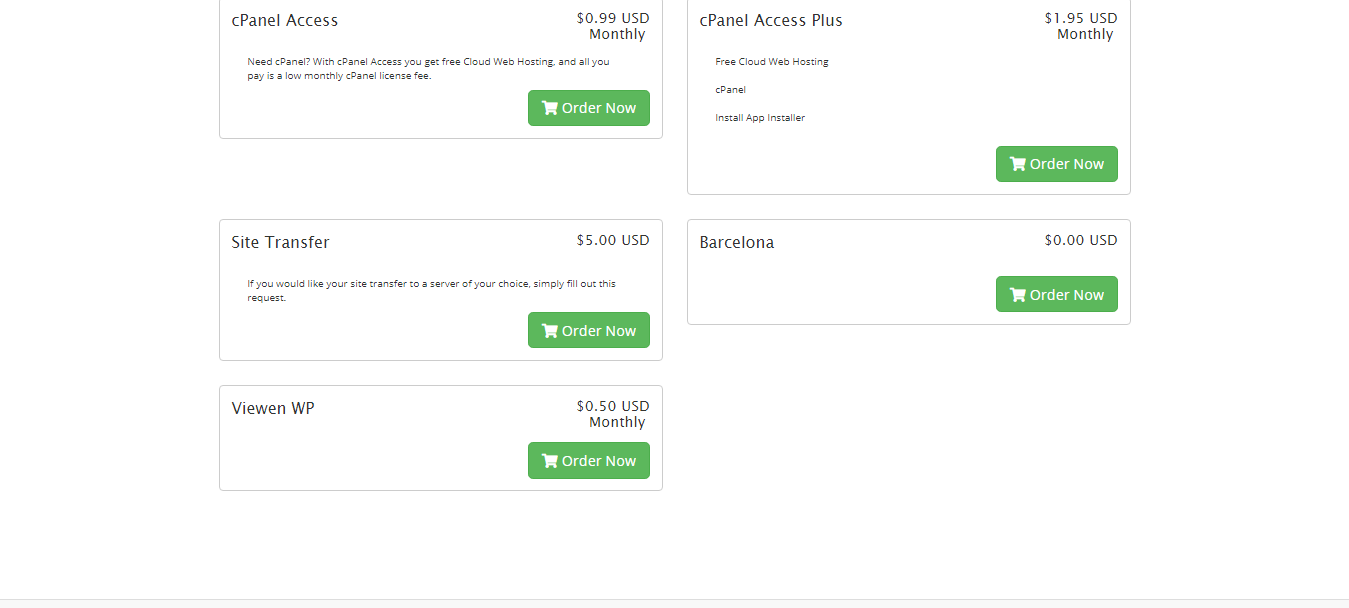Click the cart icon for Viewen WP

pos(550,461)
